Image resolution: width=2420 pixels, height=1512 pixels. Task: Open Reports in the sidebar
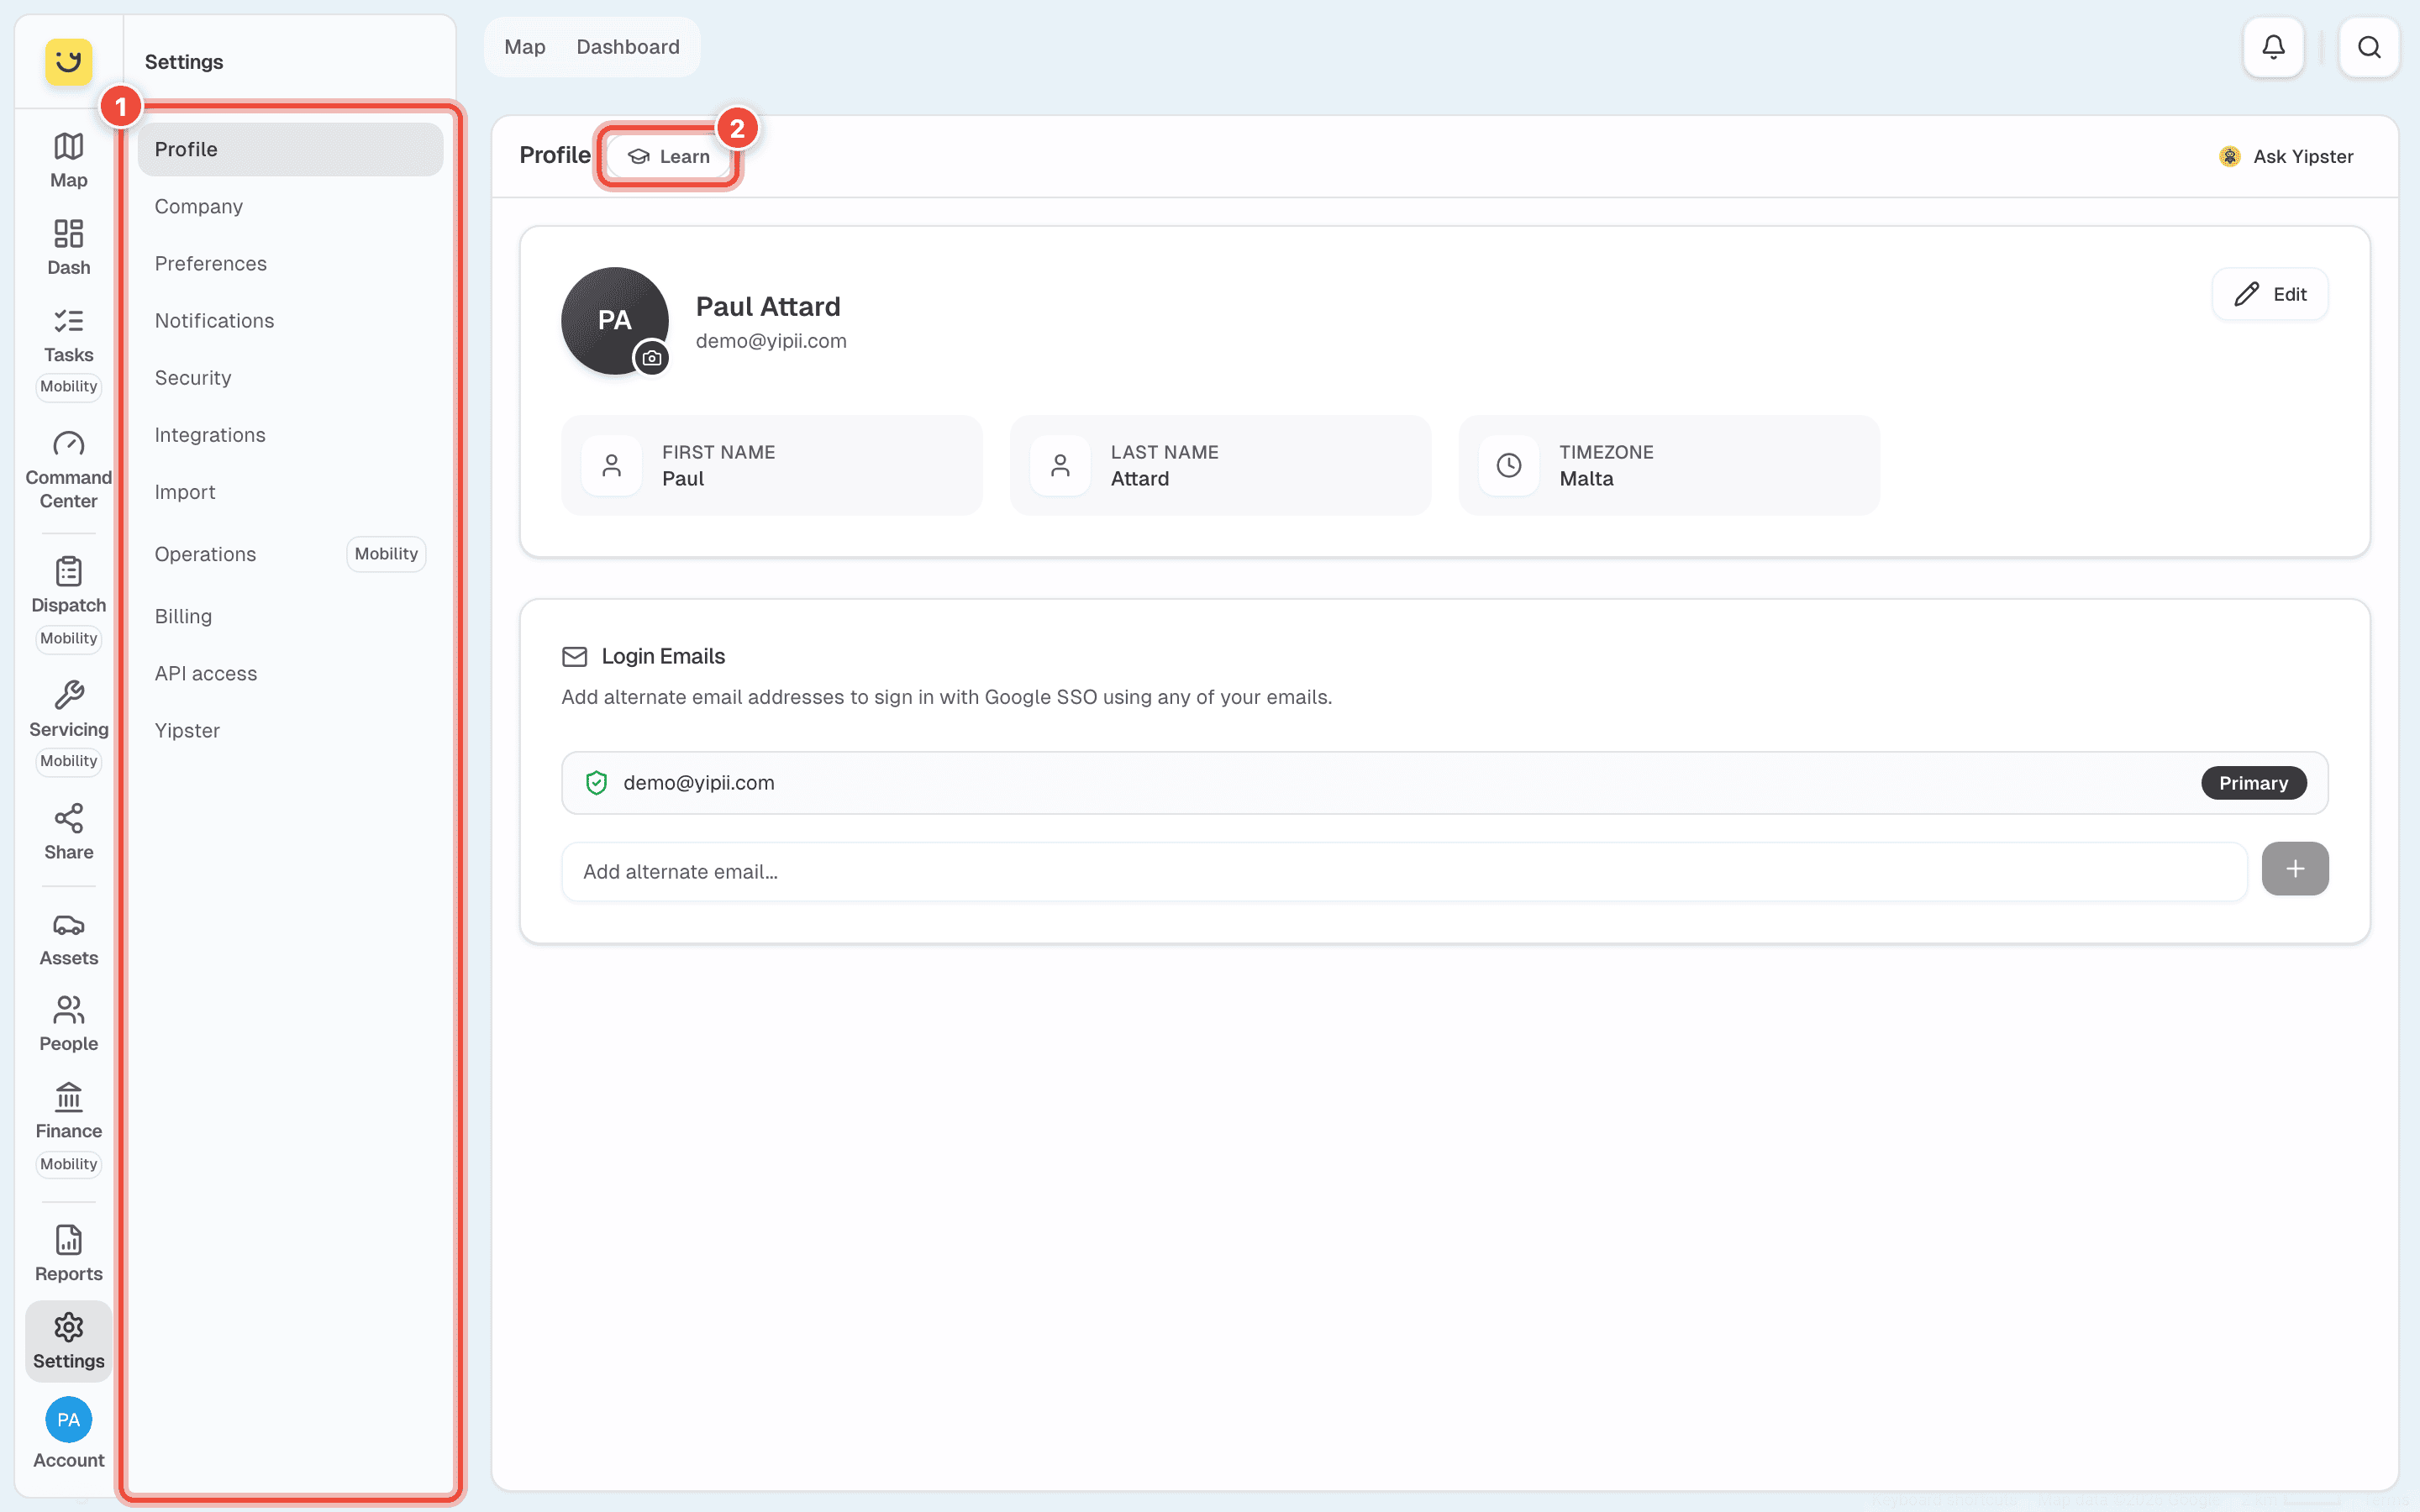click(x=68, y=1254)
